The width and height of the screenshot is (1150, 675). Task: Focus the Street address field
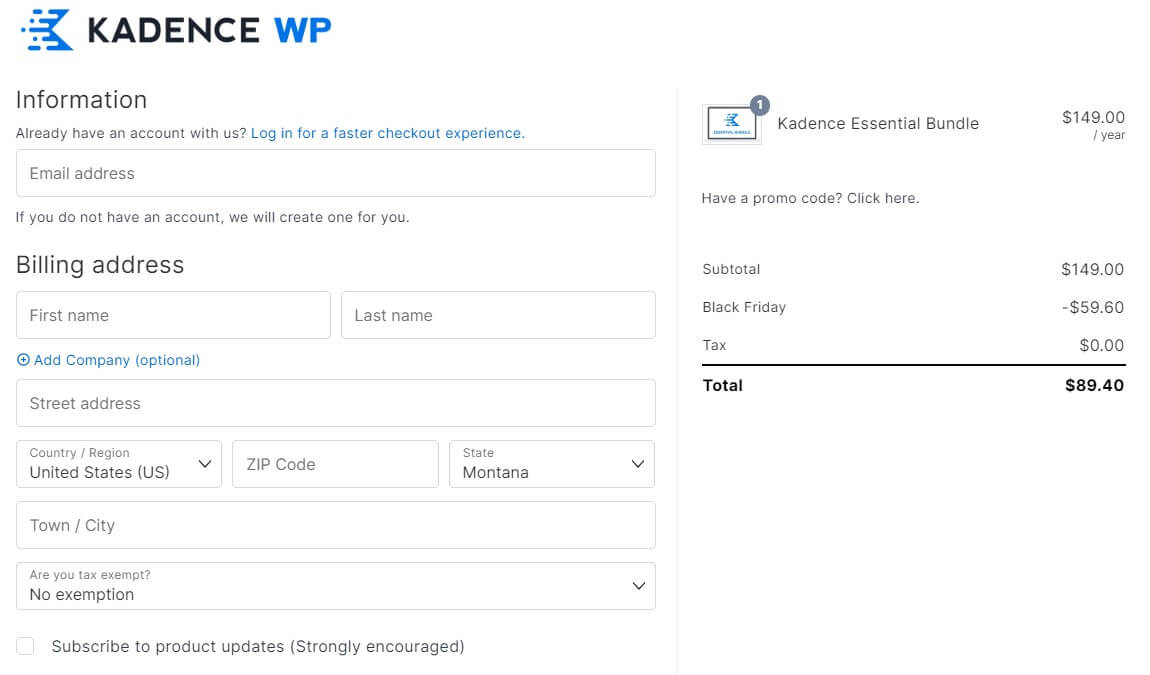(x=336, y=403)
